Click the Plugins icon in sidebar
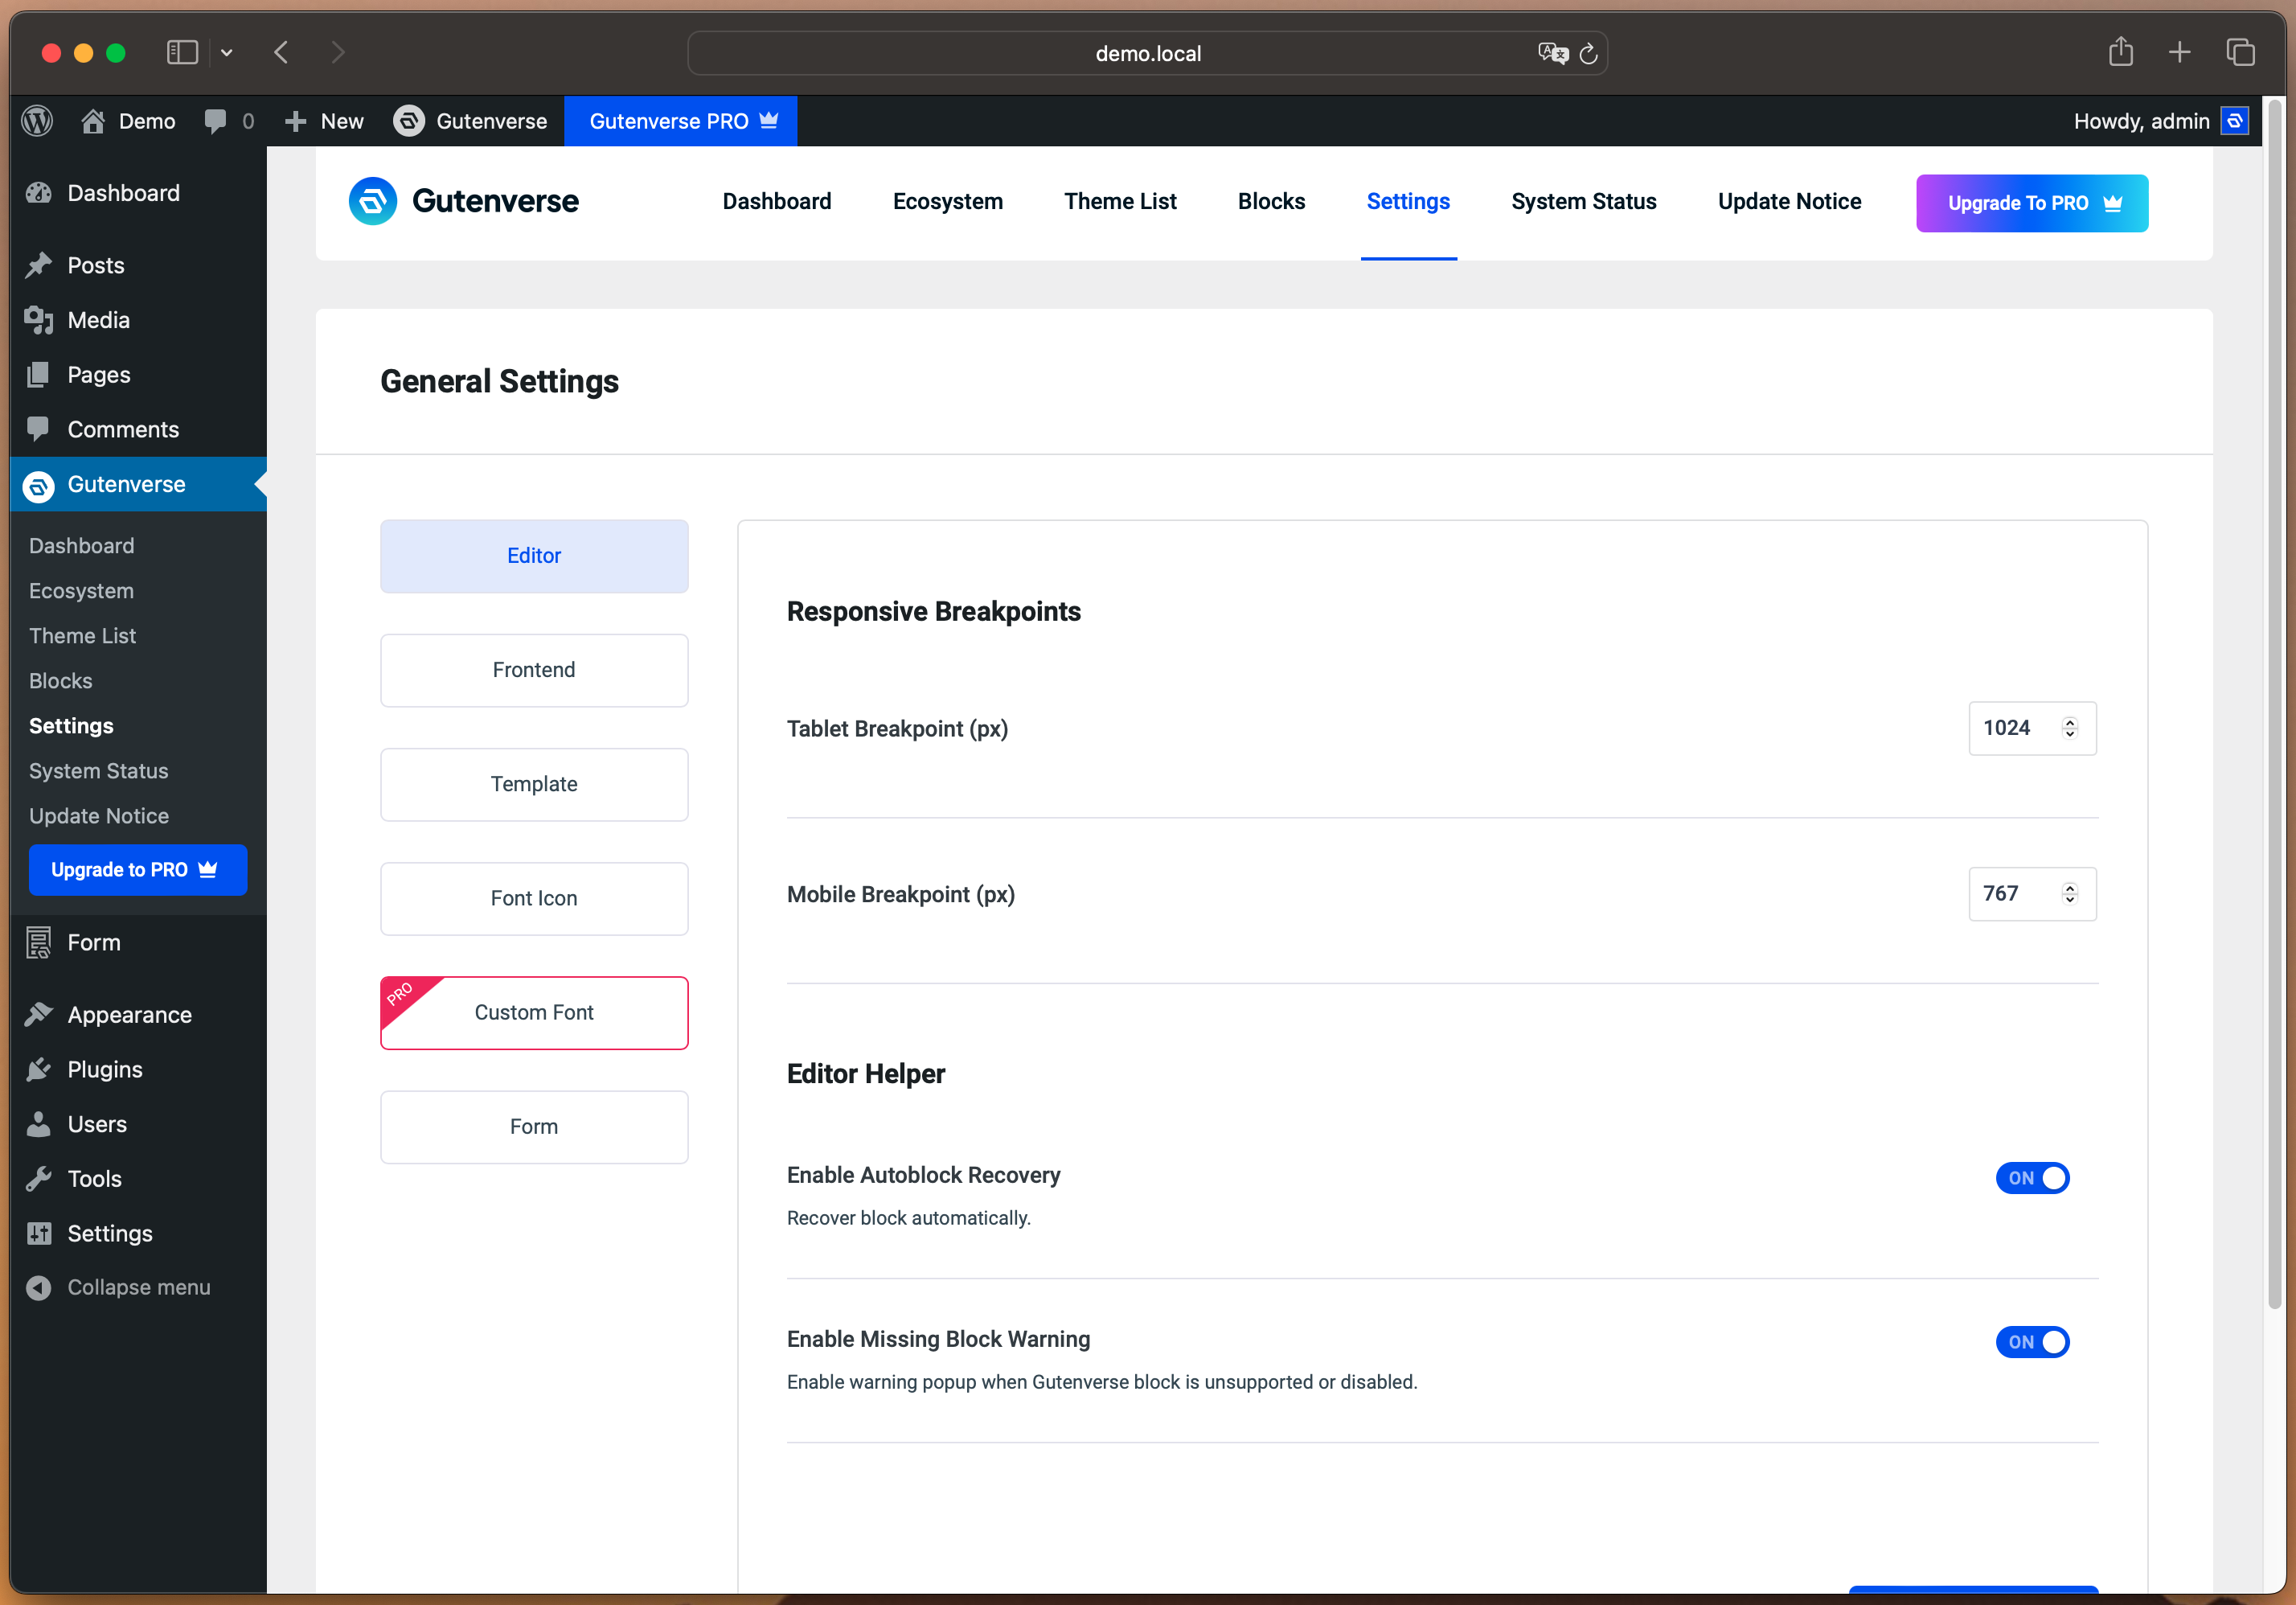The height and width of the screenshot is (1605, 2296). pyautogui.click(x=39, y=1070)
